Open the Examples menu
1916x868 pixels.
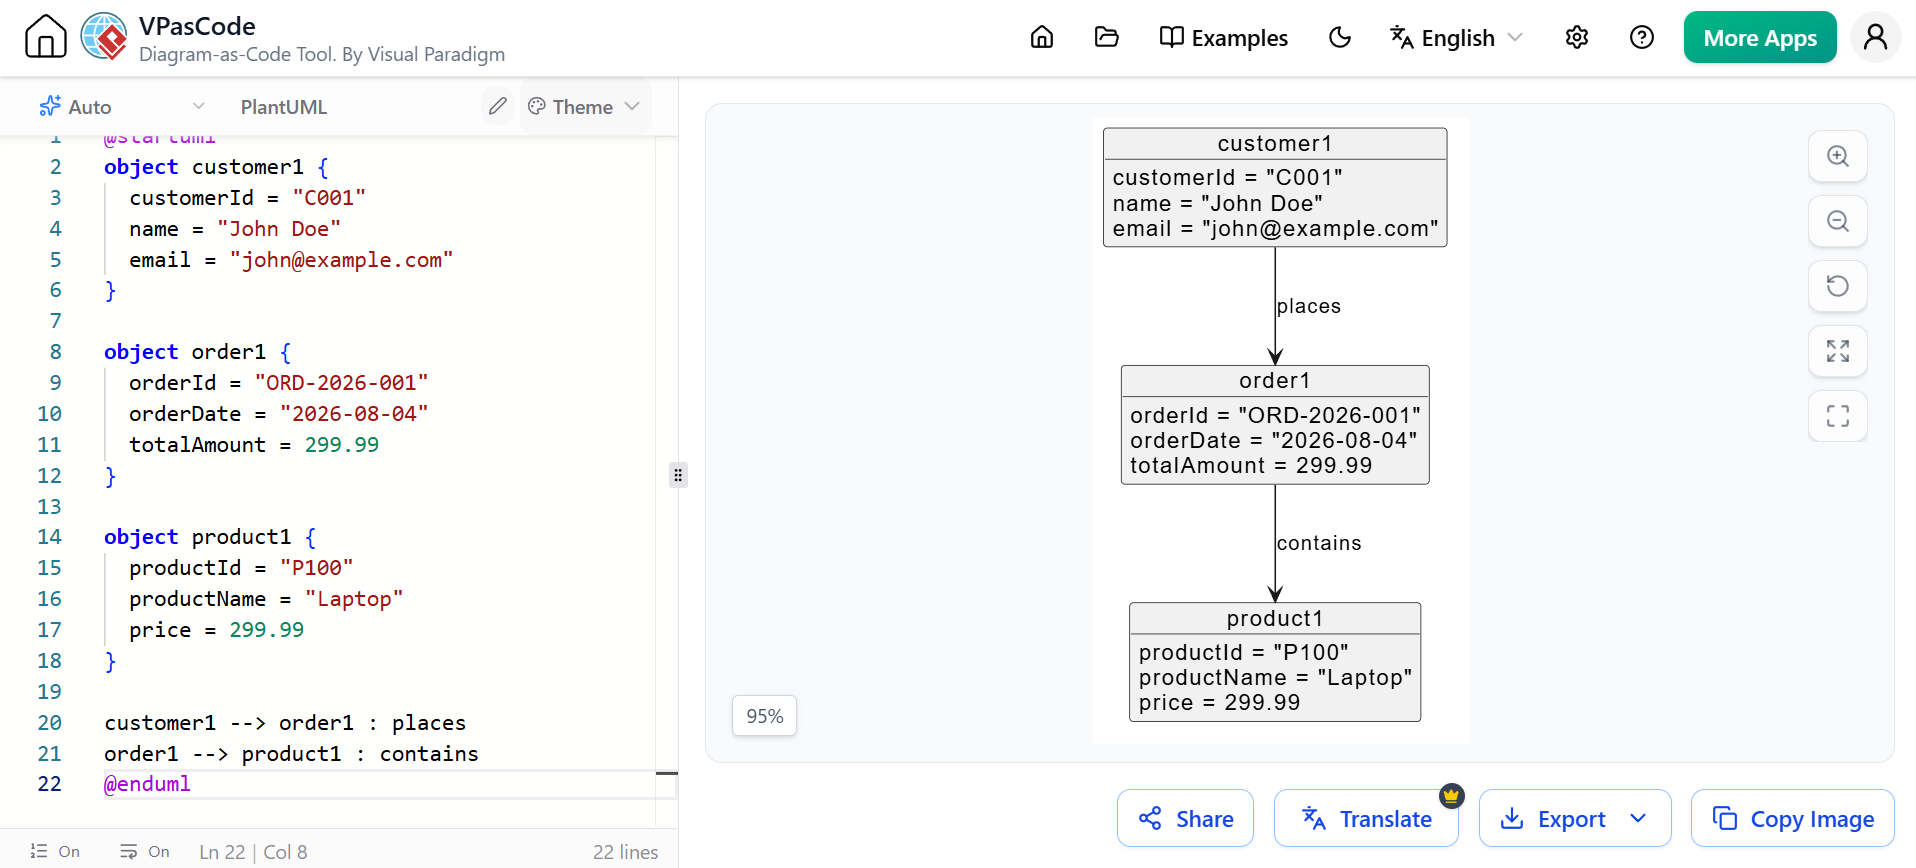1223,38
